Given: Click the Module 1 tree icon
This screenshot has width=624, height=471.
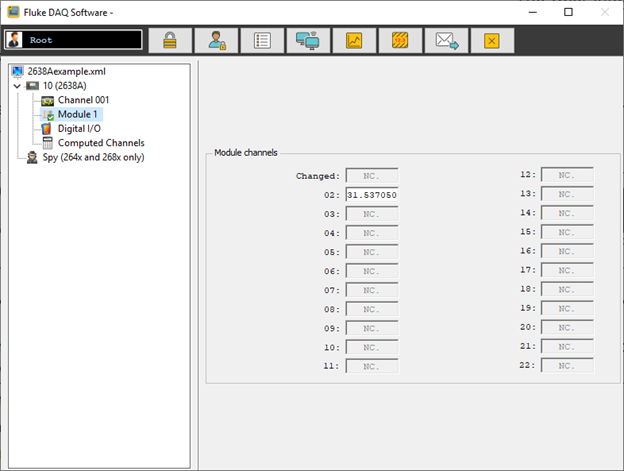Looking at the screenshot, I should pos(48,115).
